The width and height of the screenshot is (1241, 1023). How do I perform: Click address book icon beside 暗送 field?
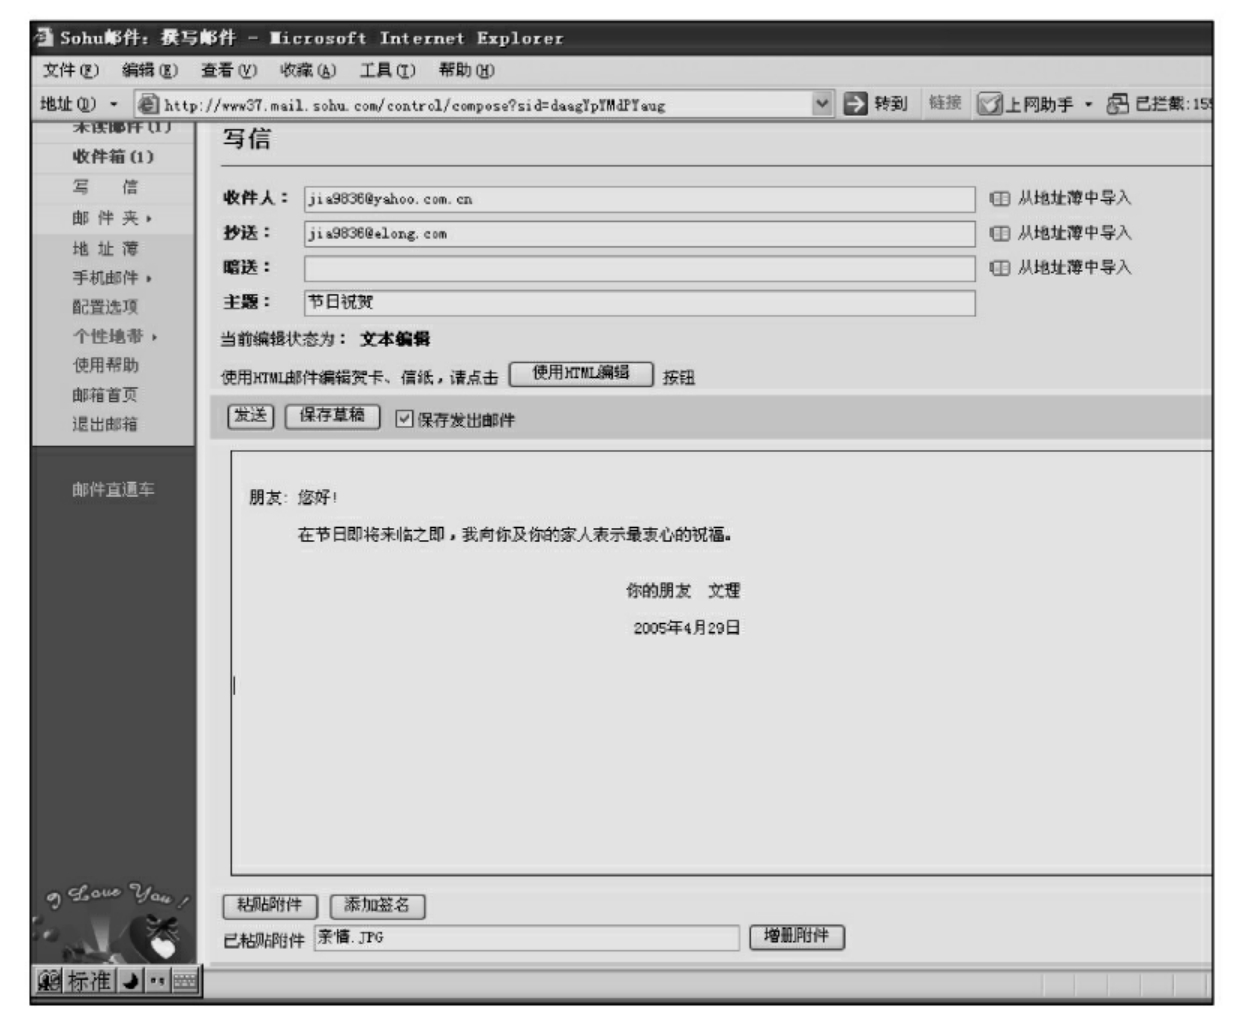click(999, 268)
